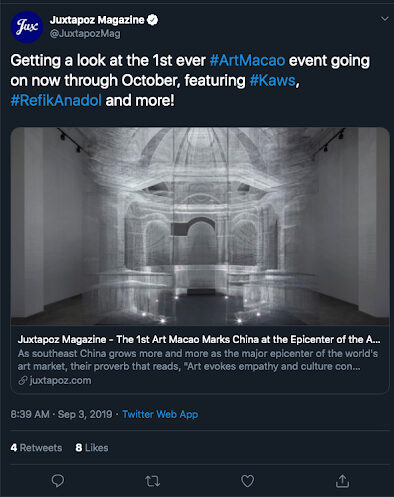
Task: Open the #RefikAnadol hashtag
Action: (x=56, y=100)
